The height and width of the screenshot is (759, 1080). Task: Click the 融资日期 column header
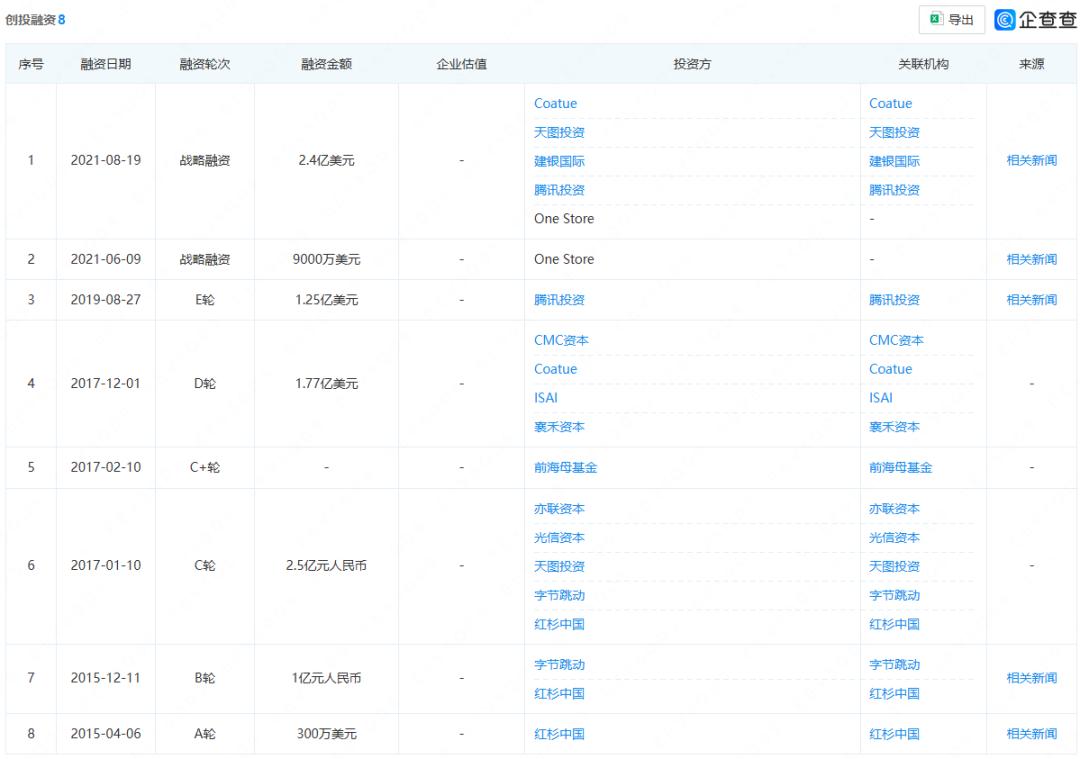[x=106, y=64]
